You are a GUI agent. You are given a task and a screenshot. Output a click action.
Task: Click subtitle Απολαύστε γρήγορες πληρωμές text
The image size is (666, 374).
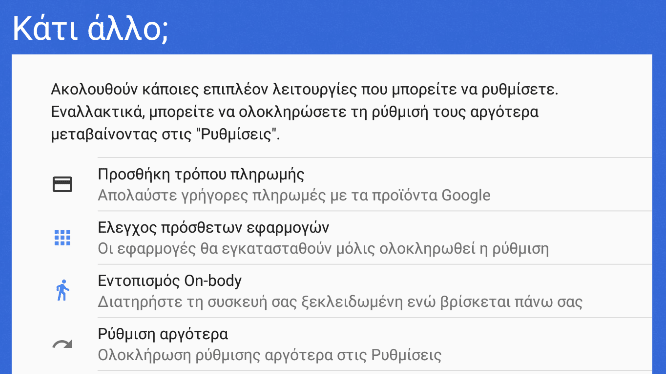click(294, 195)
